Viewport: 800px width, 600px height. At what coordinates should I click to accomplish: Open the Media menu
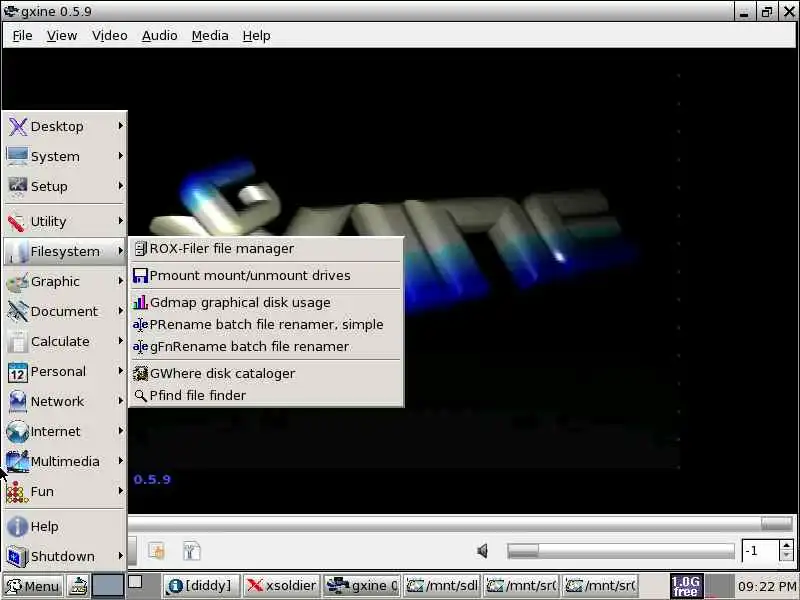[210, 36]
